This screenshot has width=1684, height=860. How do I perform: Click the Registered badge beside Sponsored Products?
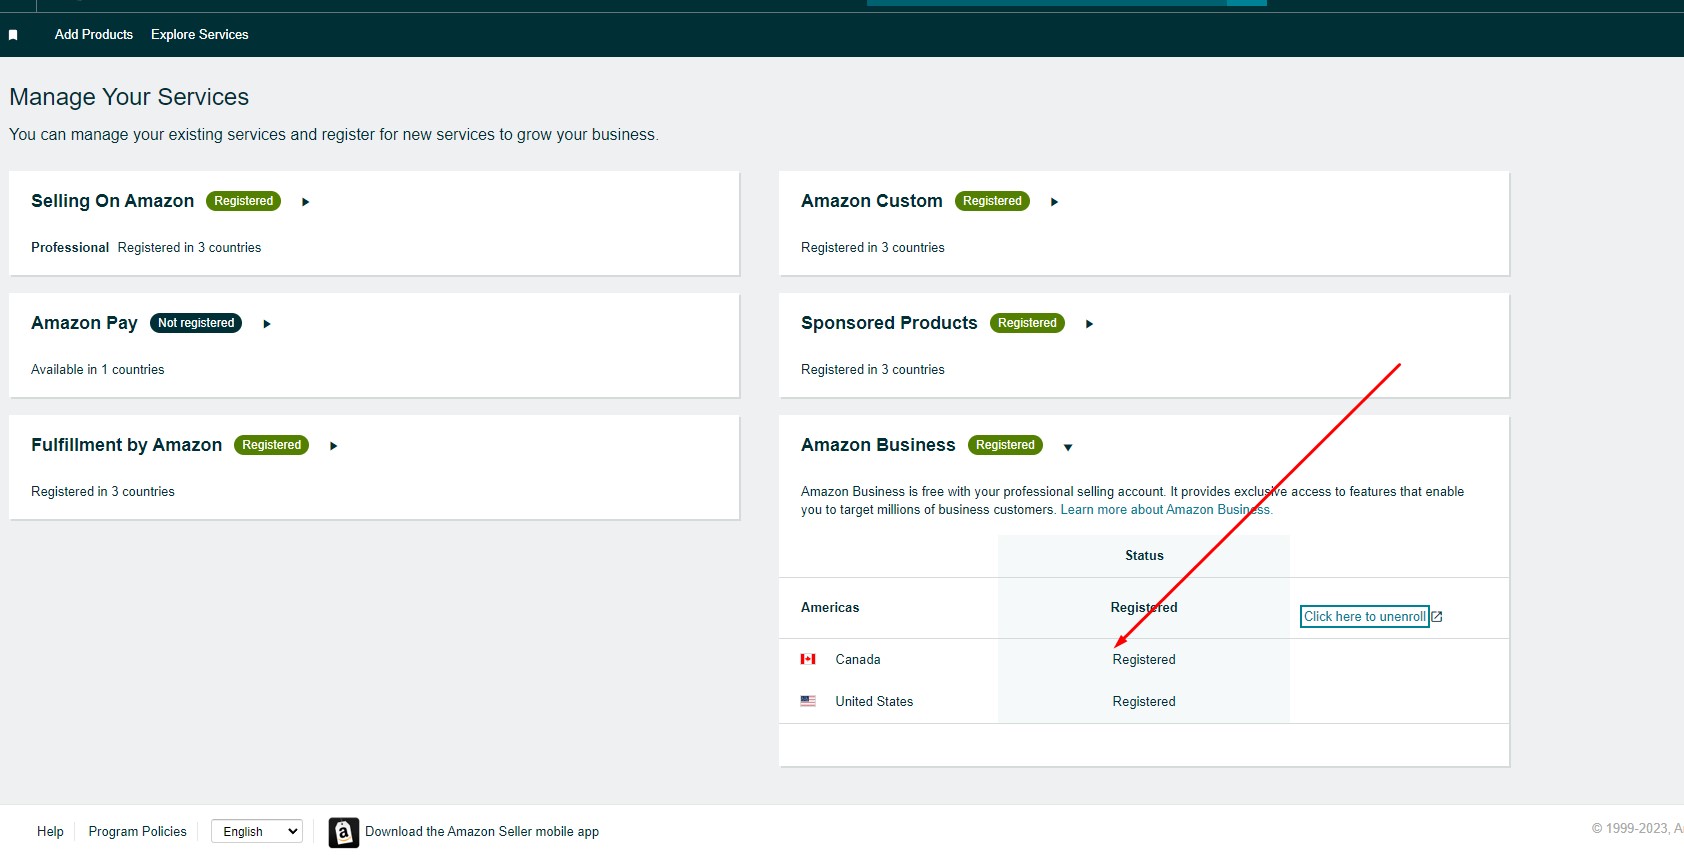(x=1027, y=323)
